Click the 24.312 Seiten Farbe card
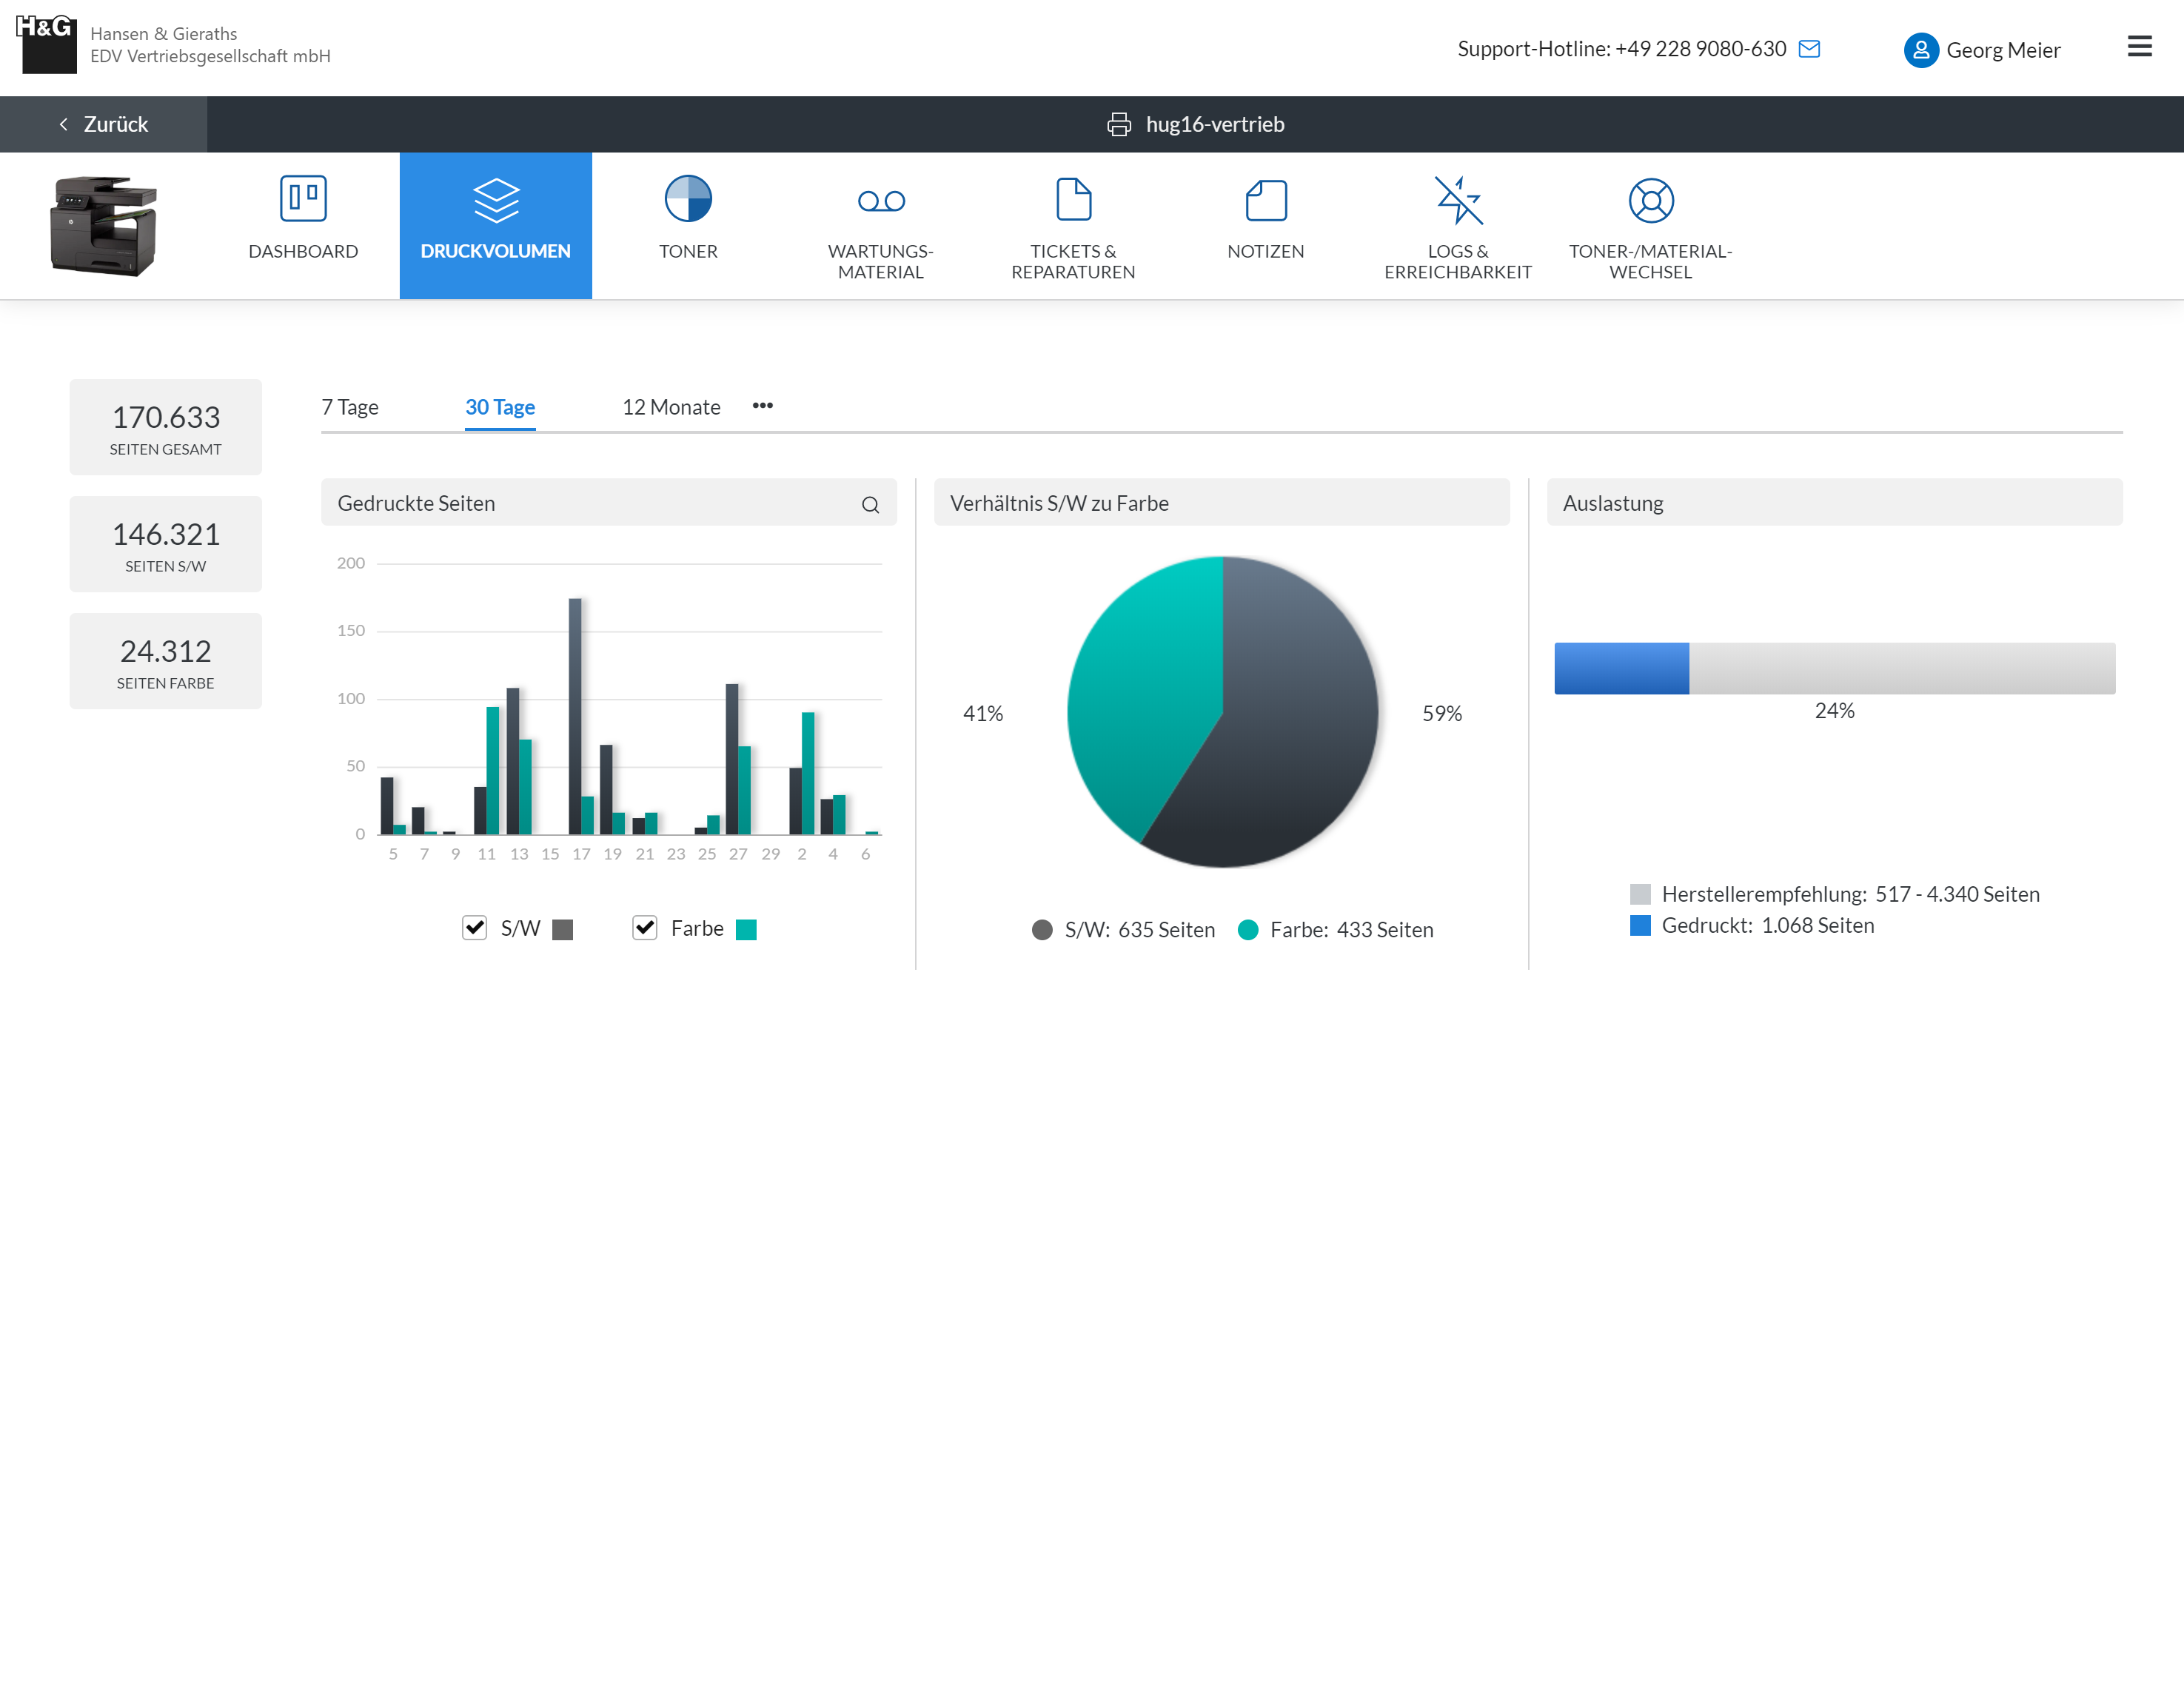The width and height of the screenshot is (2184, 1688). (x=165, y=661)
